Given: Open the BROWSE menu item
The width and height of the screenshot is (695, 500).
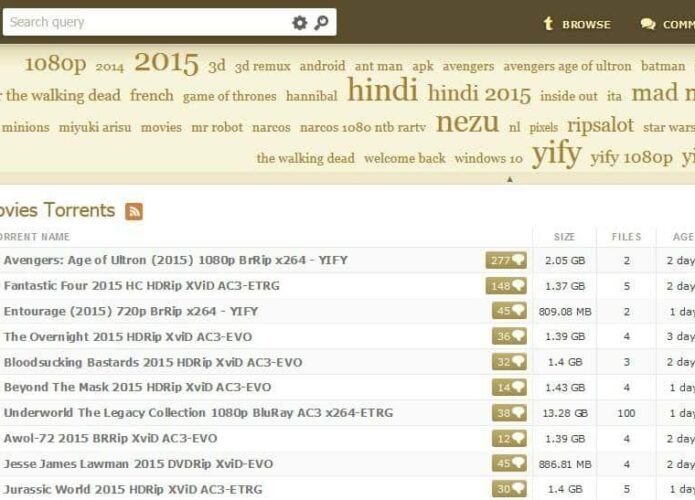Looking at the screenshot, I should (586, 24).
